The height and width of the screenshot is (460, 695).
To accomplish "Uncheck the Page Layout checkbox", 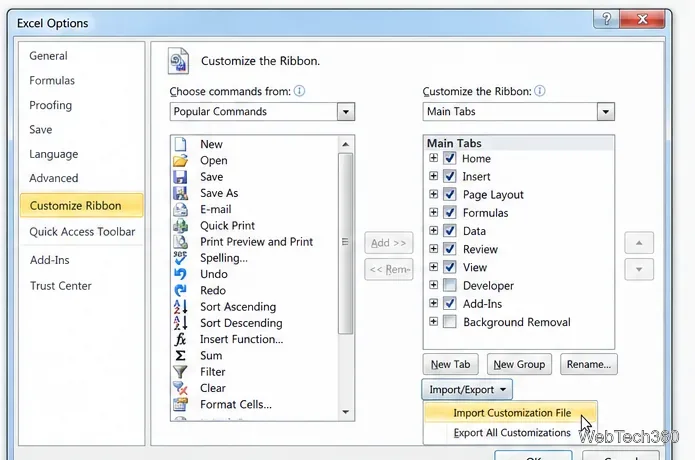I will (449, 195).
